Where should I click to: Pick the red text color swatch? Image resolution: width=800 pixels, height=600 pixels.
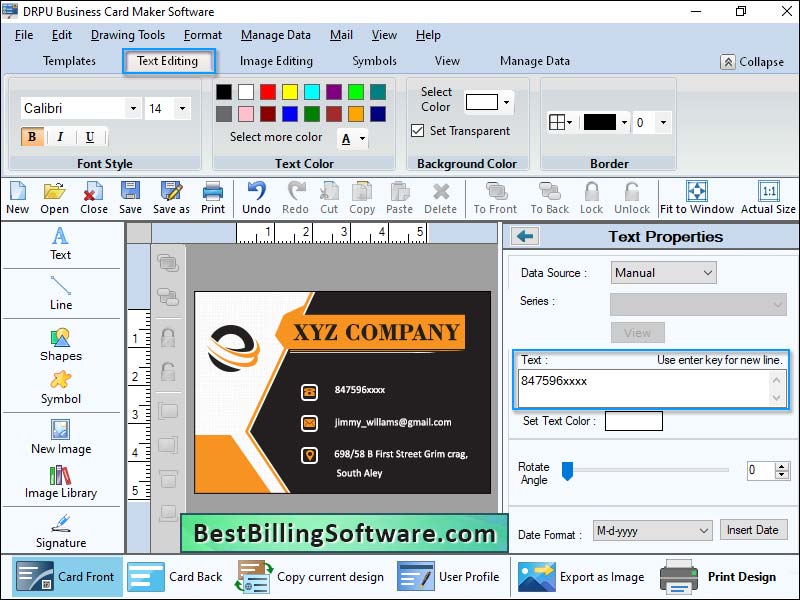pos(268,92)
